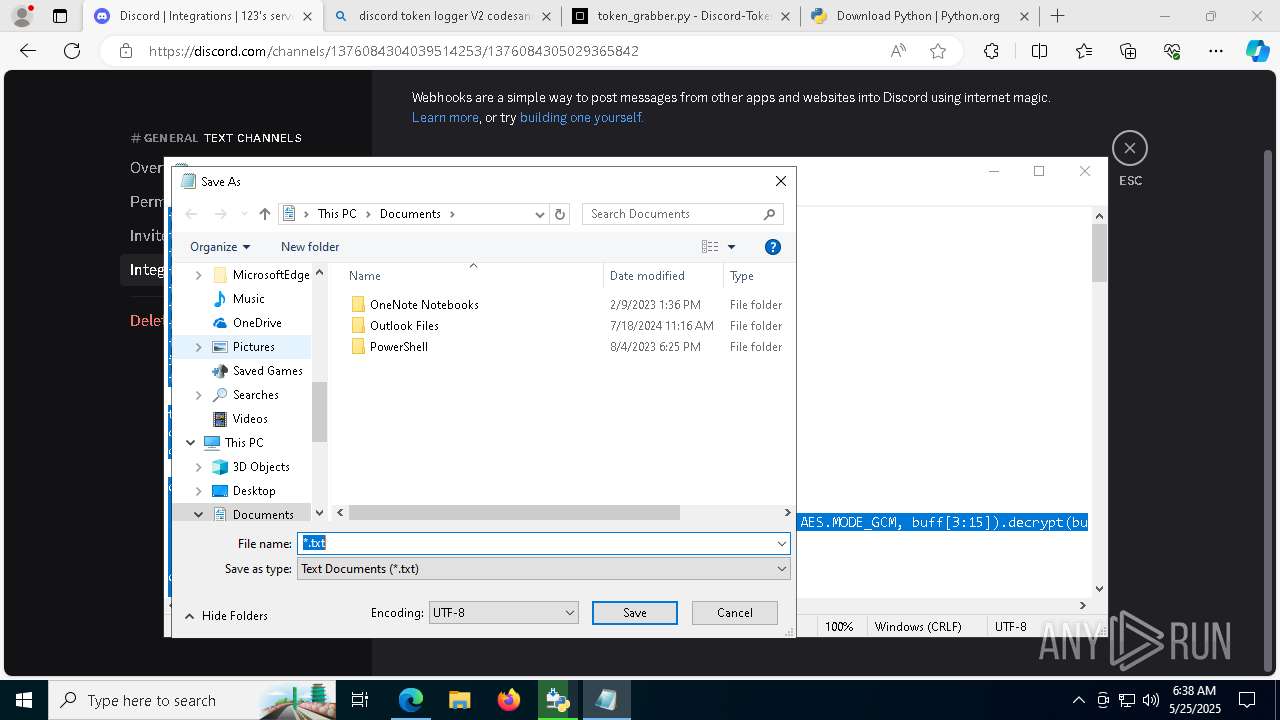Click New folder
1280x720 pixels.
(310, 247)
